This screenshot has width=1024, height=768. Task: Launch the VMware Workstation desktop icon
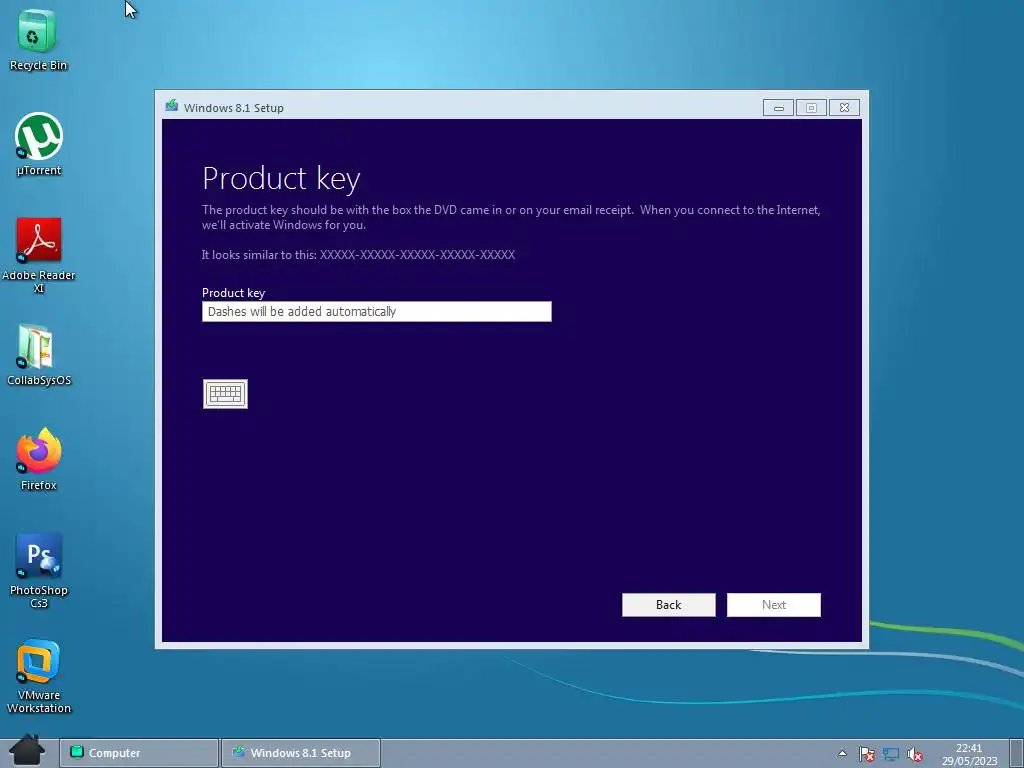[x=39, y=676]
